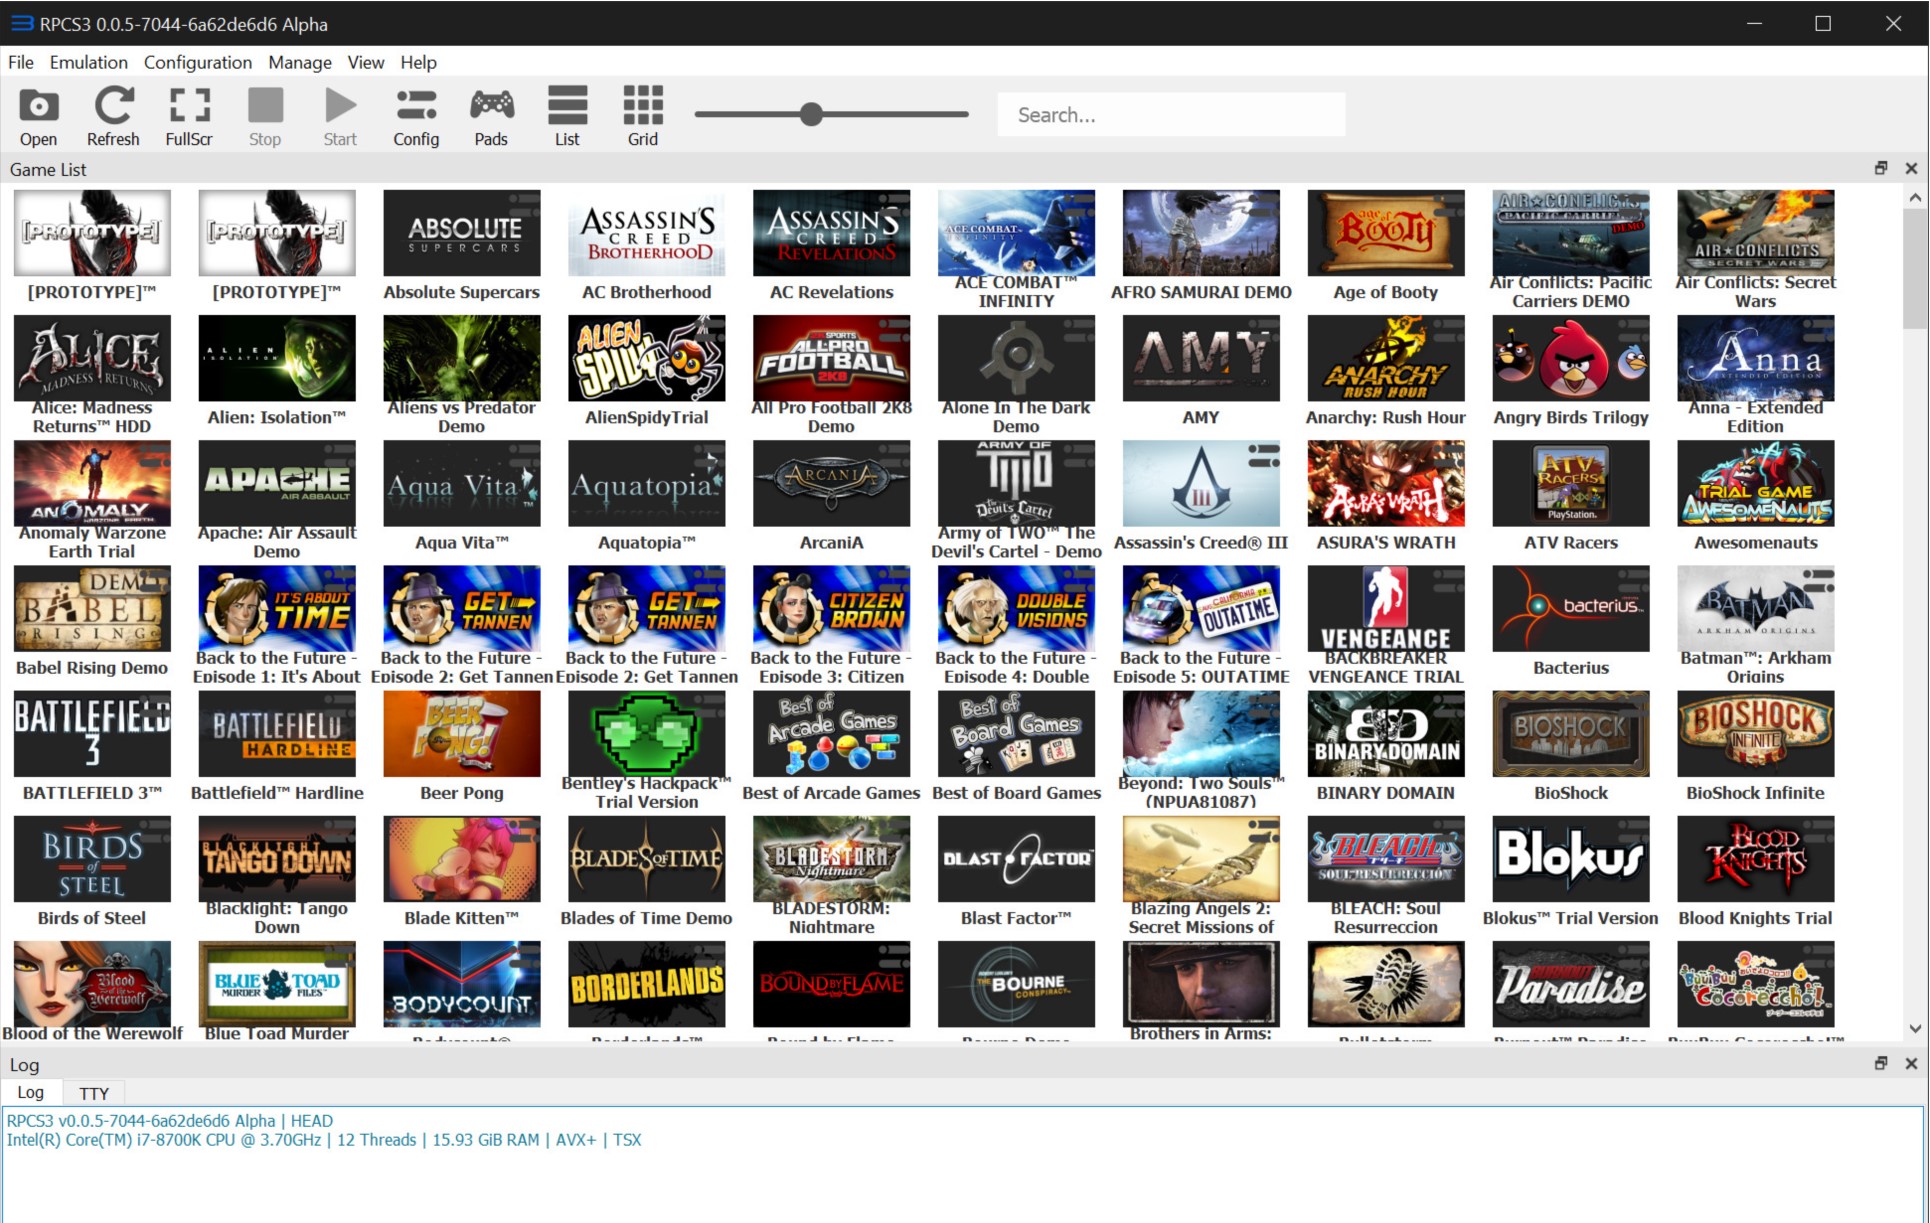This screenshot has height=1223, width=1930.
Task: Click the Configuration menu item
Action: (196, 62)
